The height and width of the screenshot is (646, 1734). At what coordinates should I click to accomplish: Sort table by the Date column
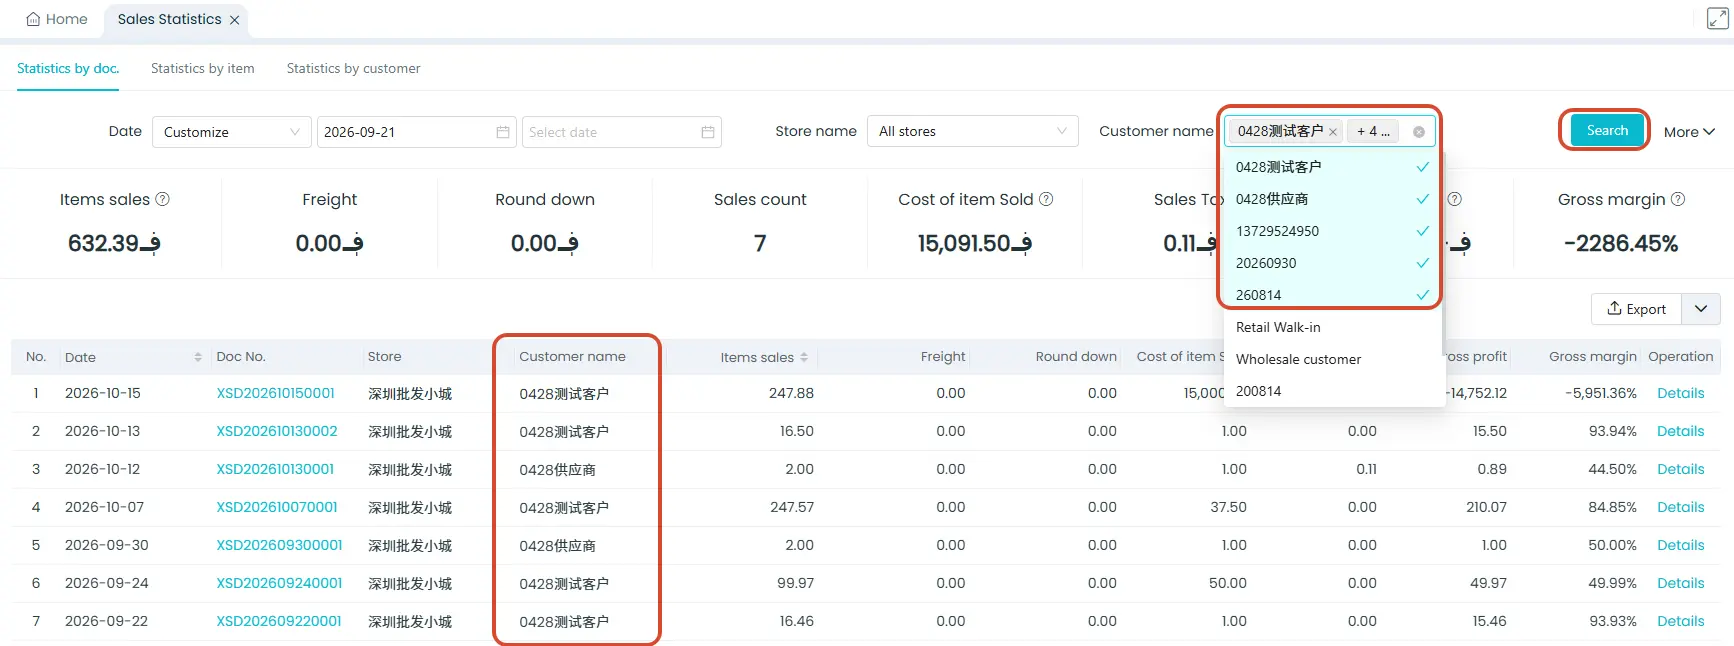[x=198, y=357]
